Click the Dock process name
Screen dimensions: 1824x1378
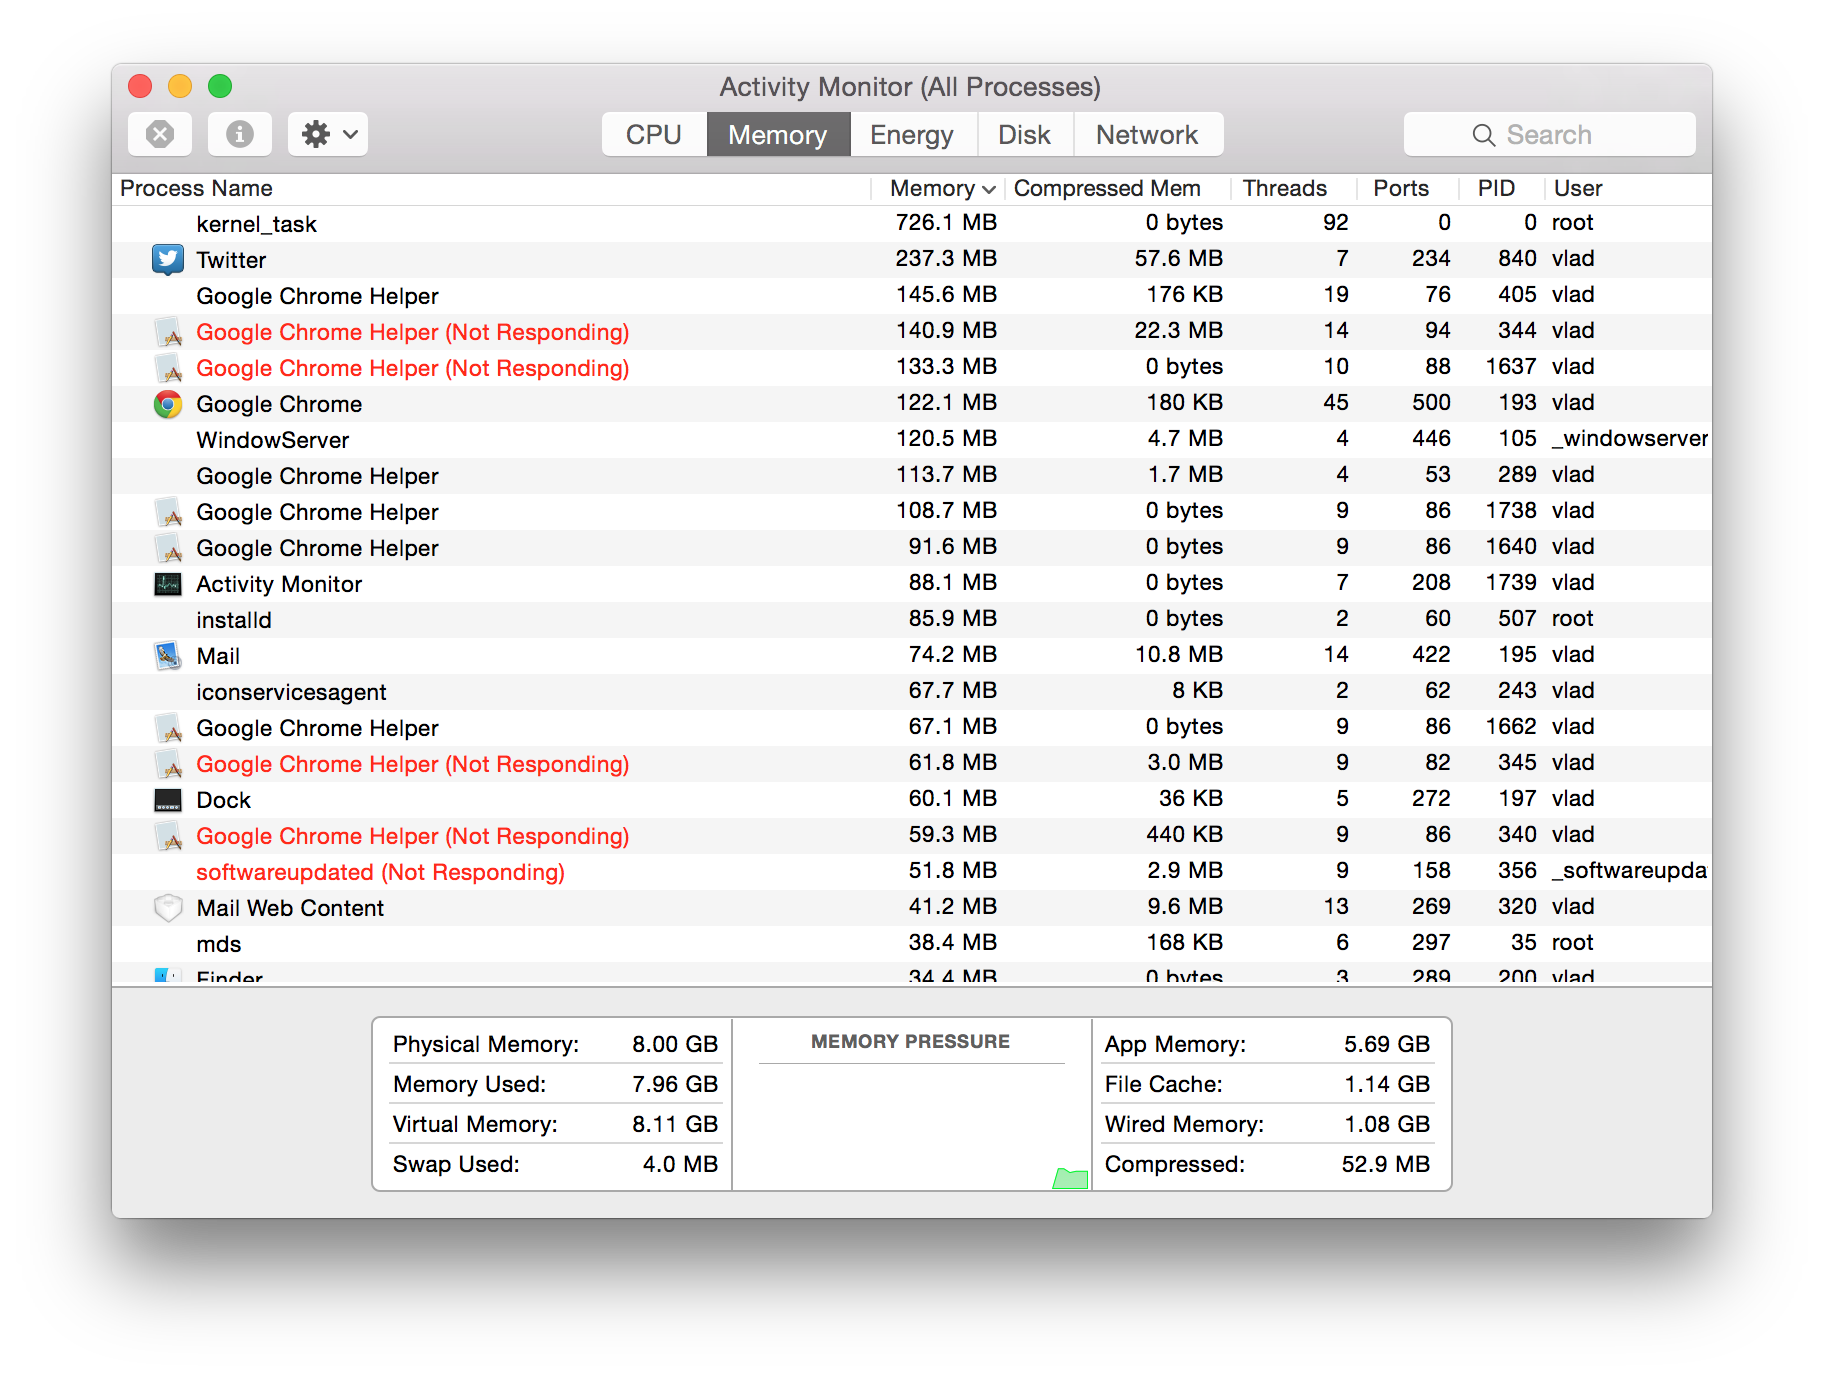click(223, 800)
